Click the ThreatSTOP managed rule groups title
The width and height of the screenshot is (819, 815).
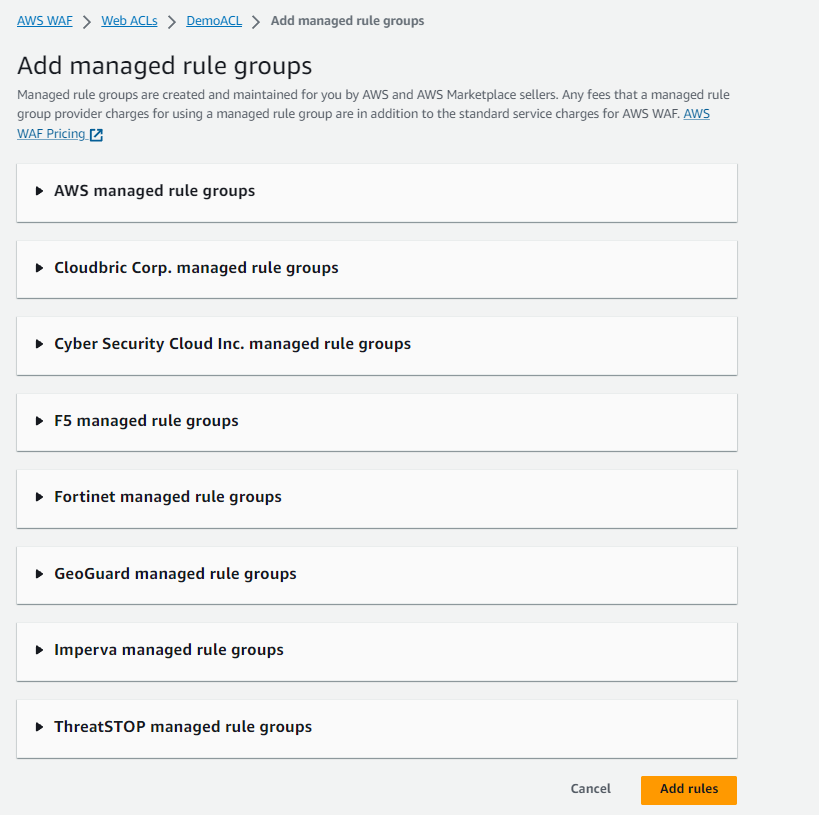[183, 727]
